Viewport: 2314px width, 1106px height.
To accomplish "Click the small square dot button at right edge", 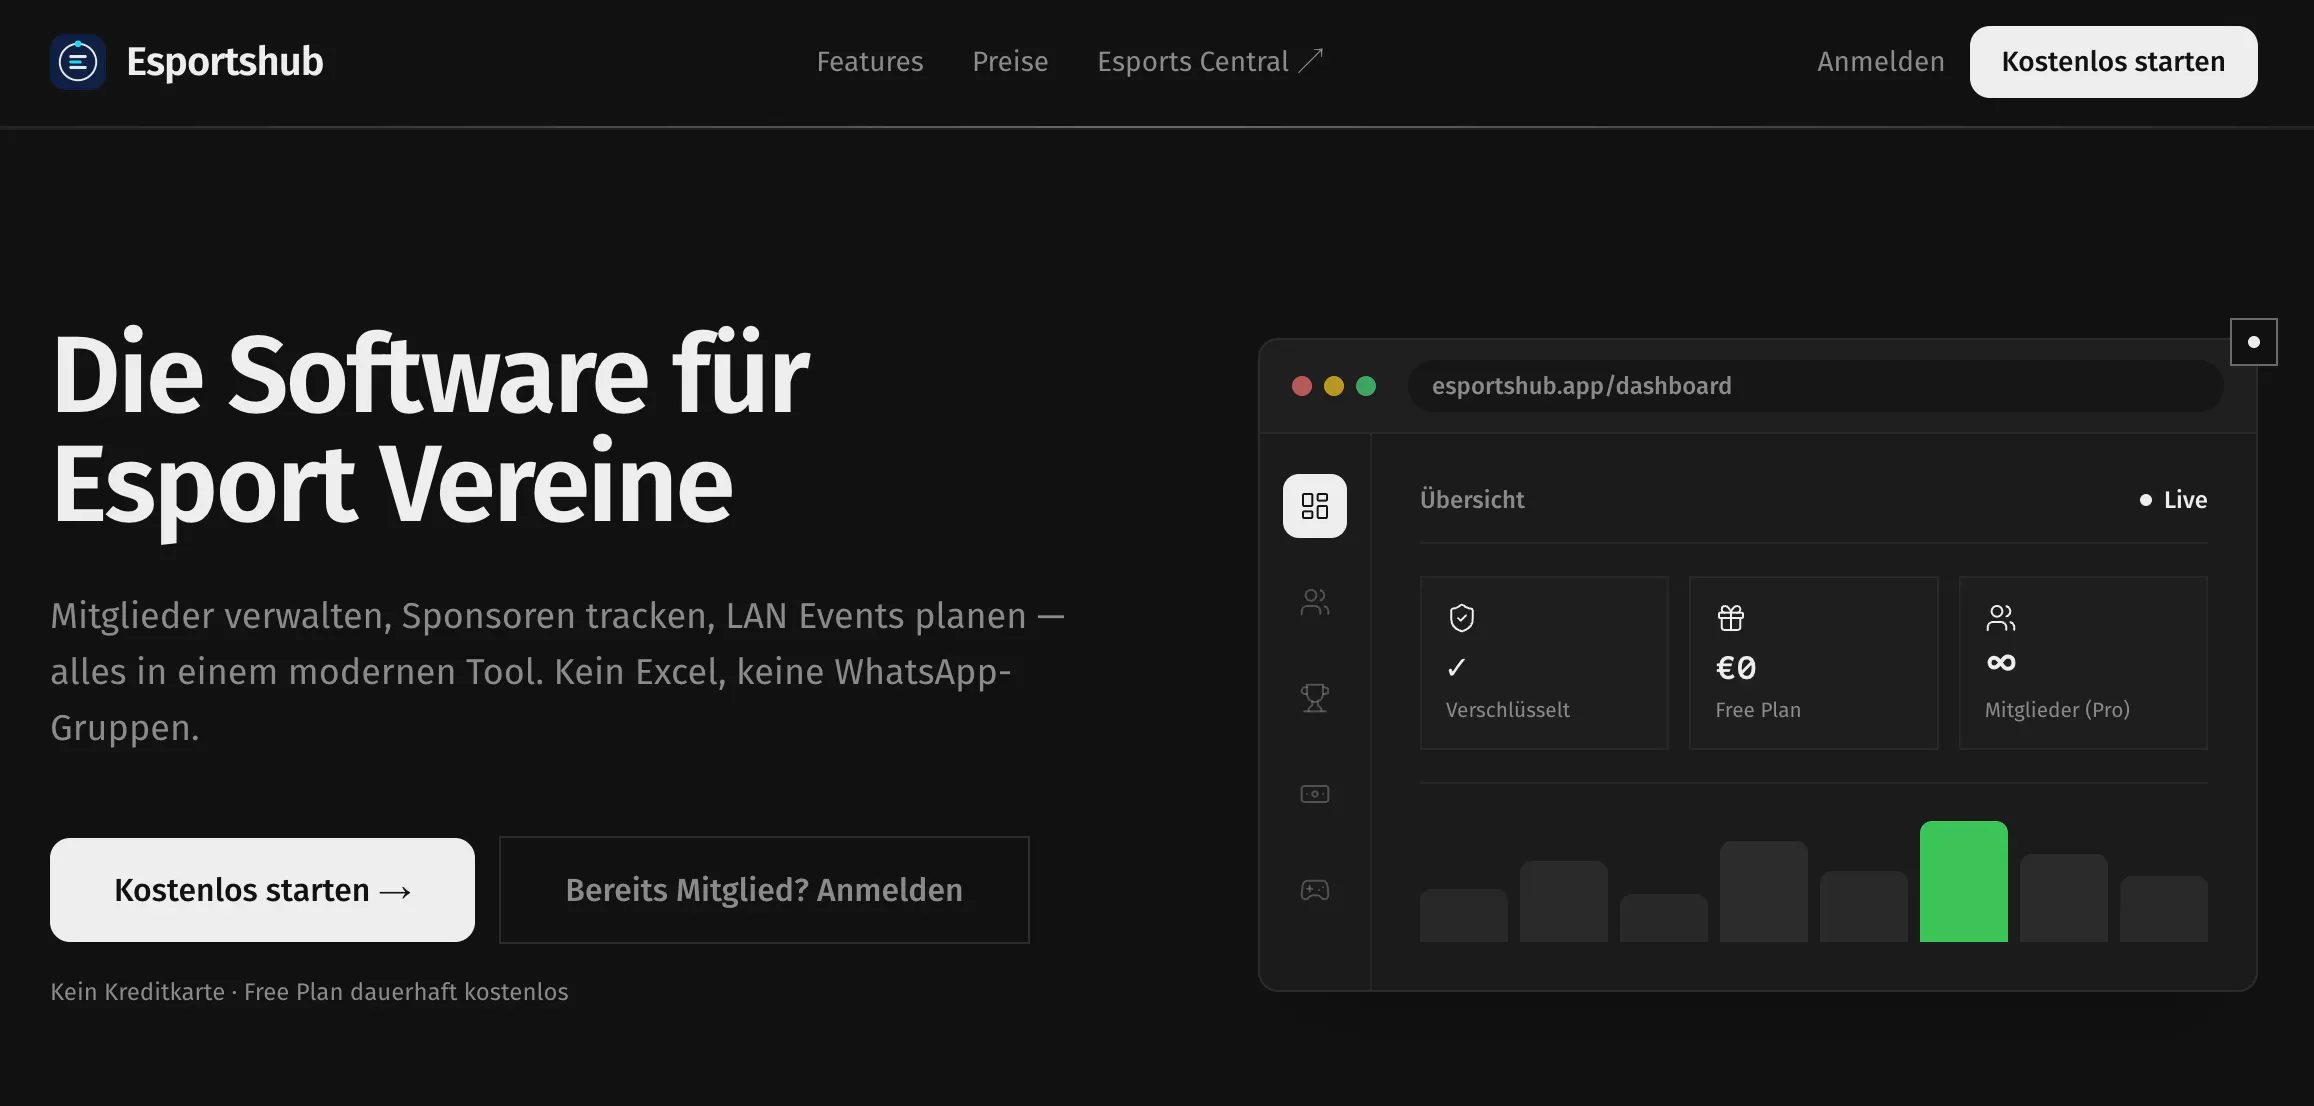I will tap(2254, 342).
